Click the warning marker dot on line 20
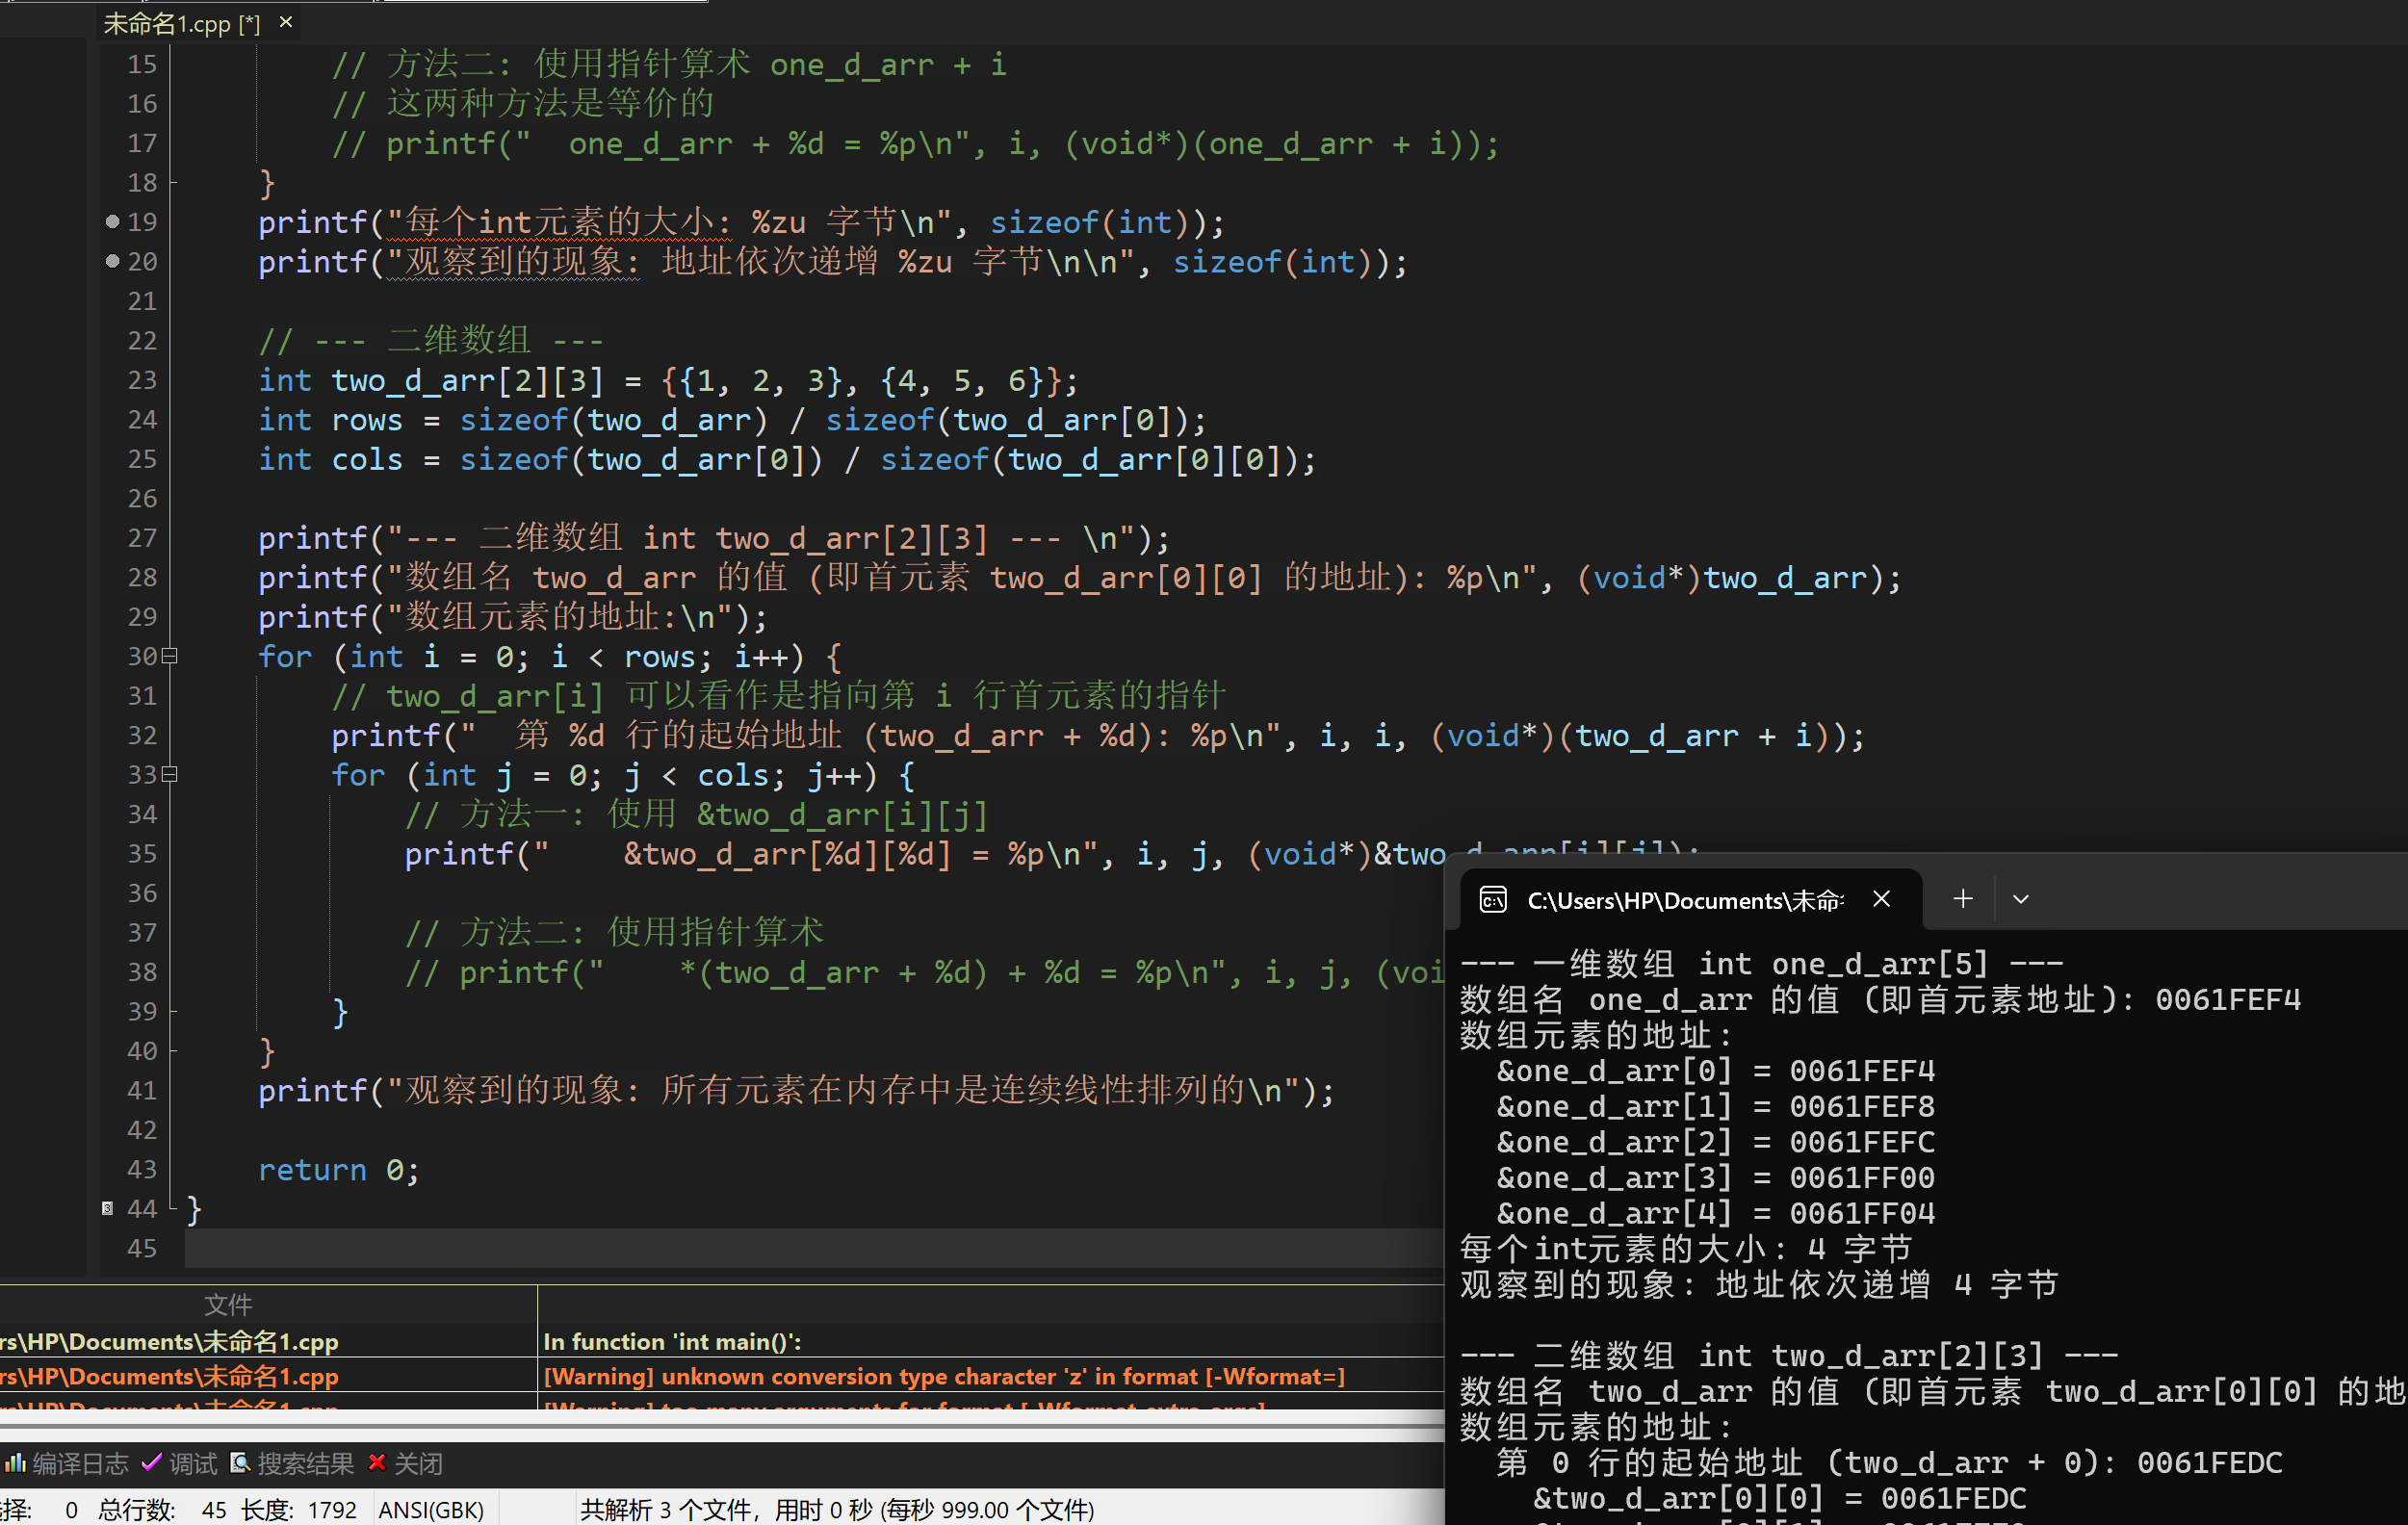The height and width of the screenshot is (1525, 2408). [x=112, y=261]
